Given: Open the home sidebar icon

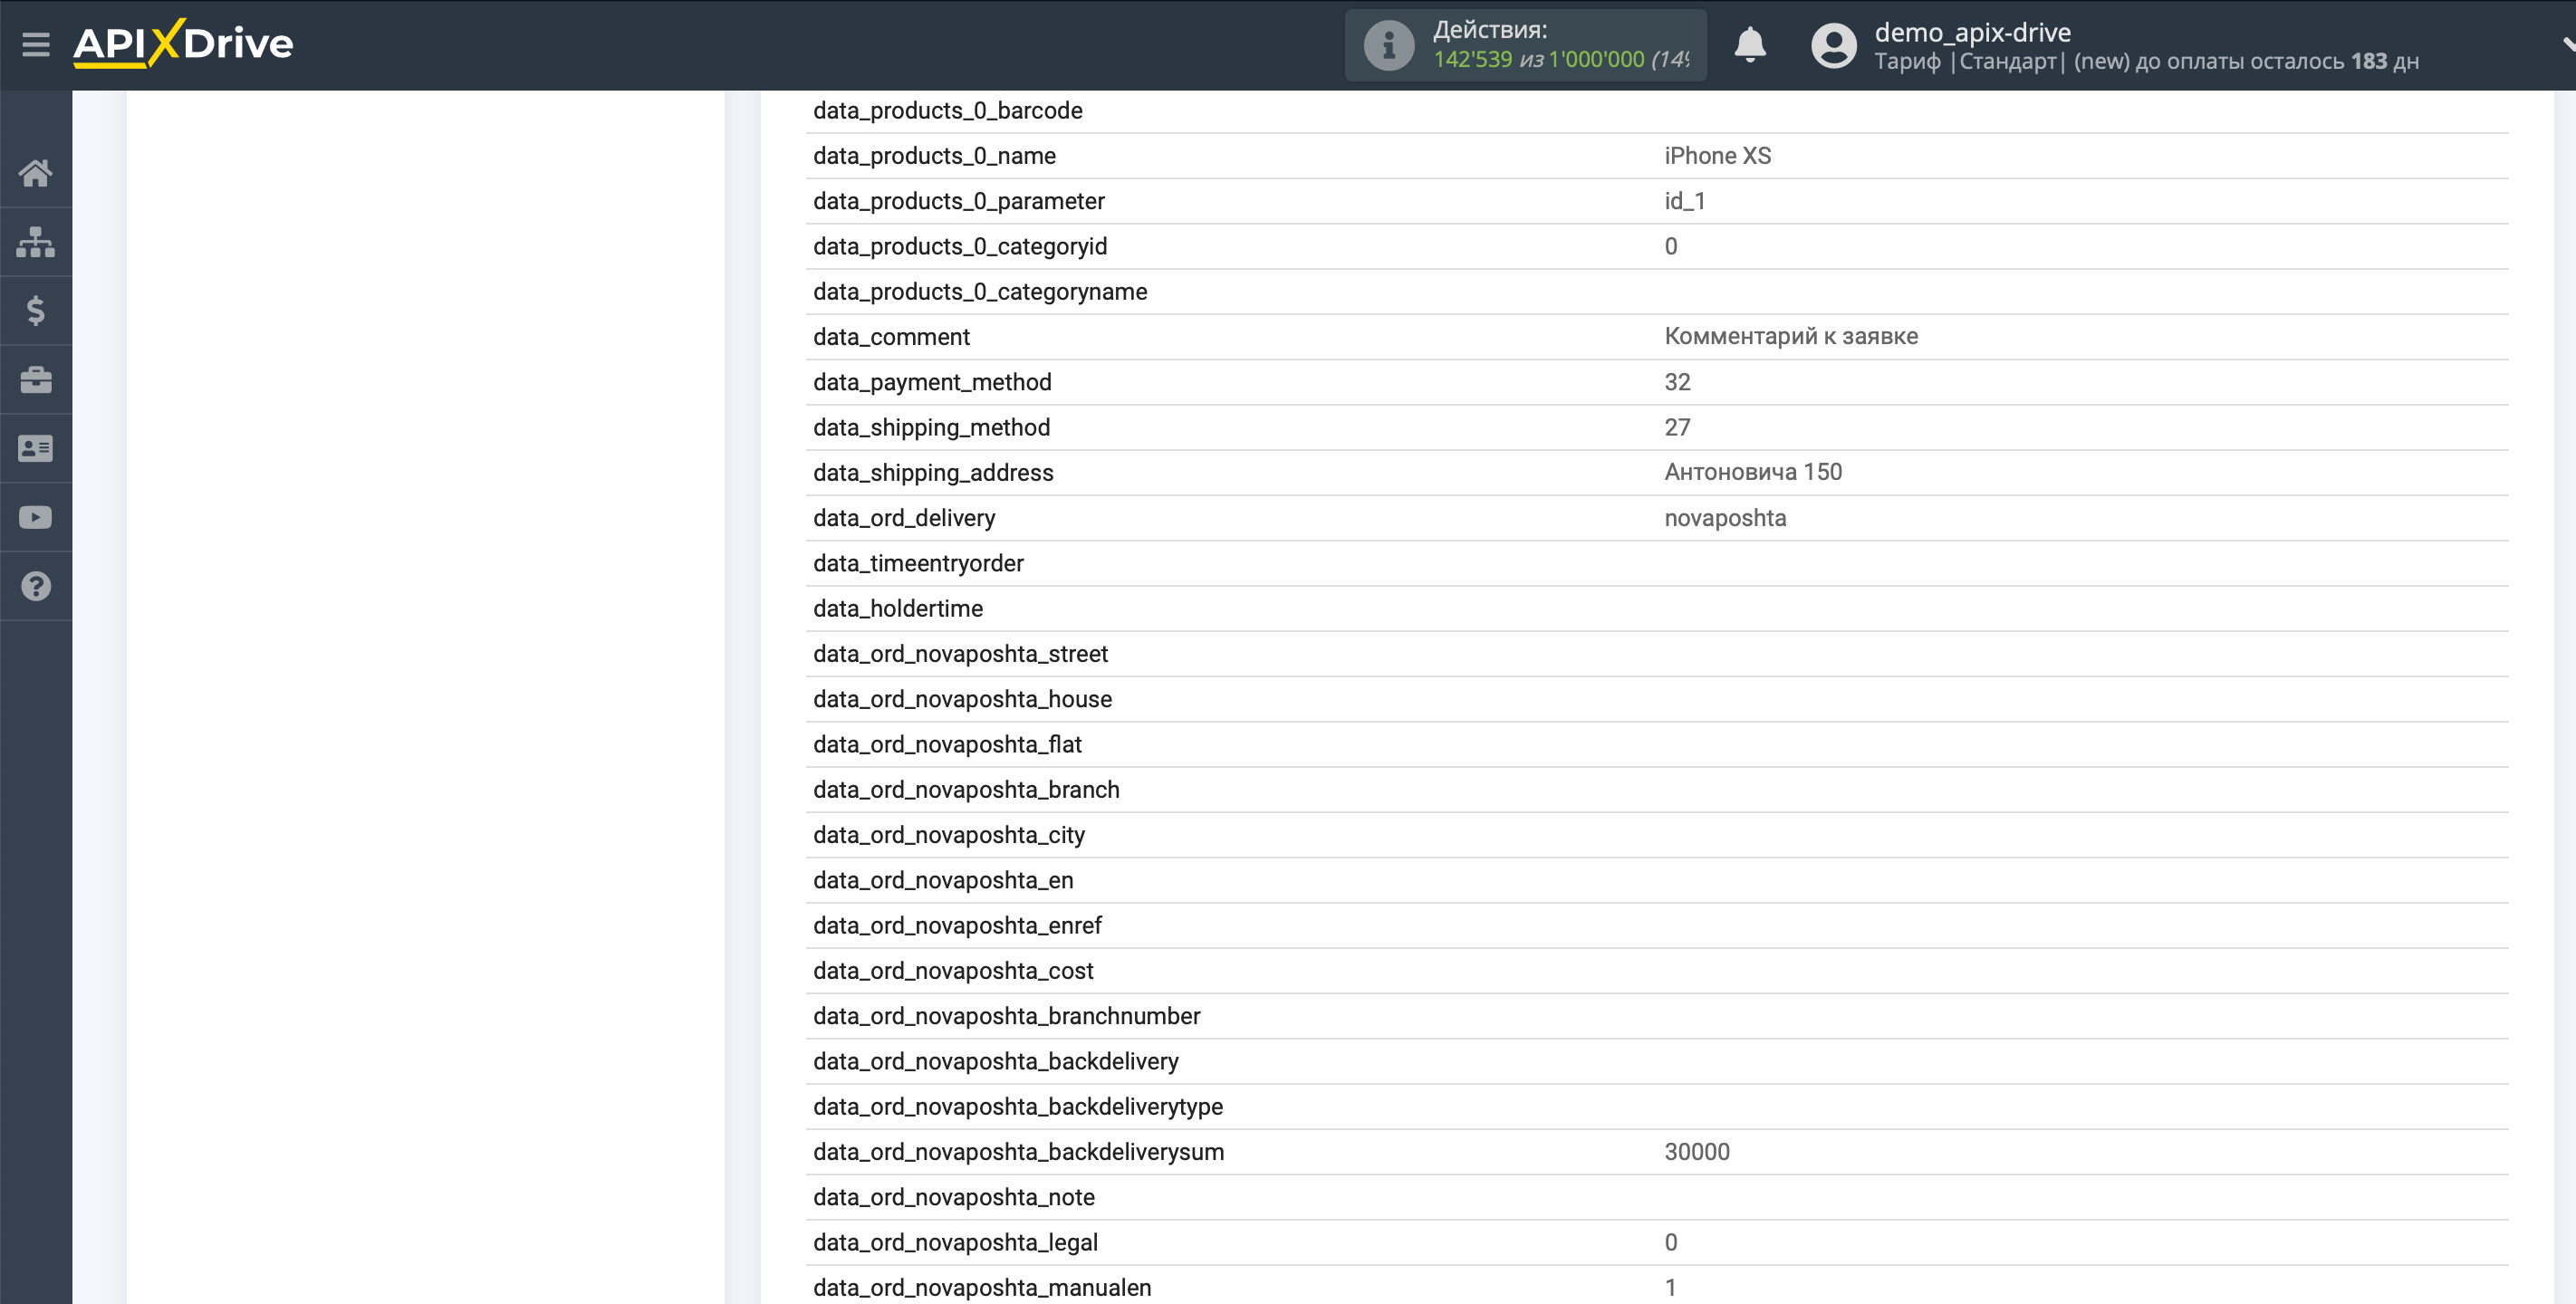Looking at the screenshot, I should point(36,173).
